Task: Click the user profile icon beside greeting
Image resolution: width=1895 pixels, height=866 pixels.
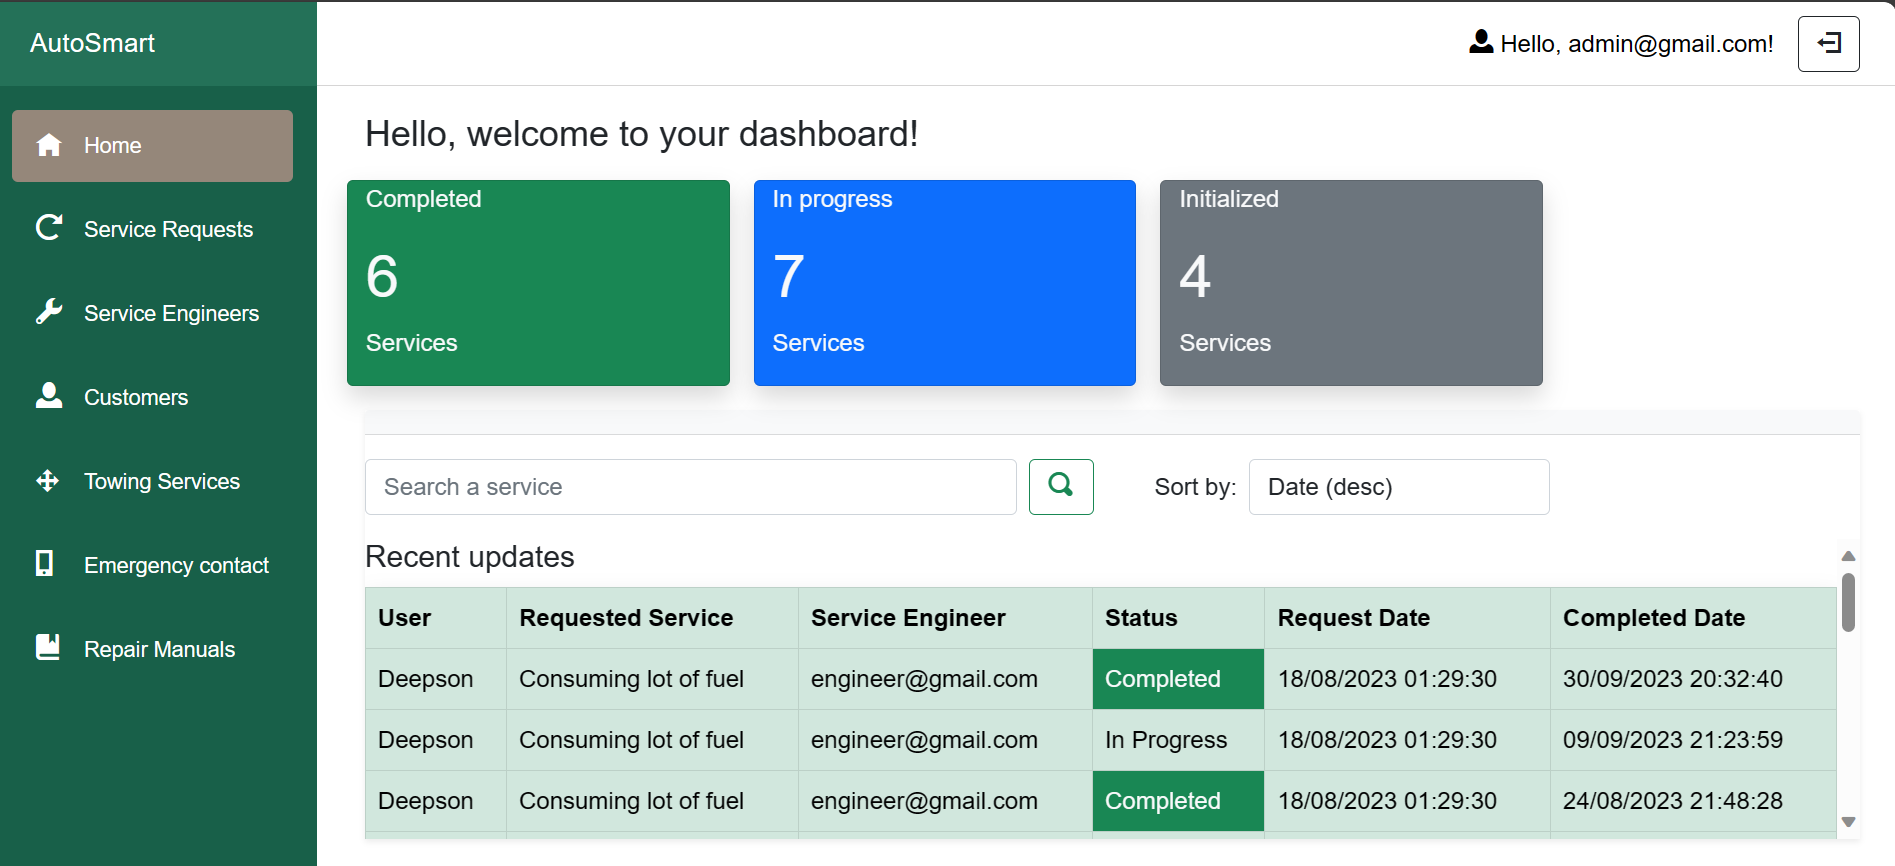Action: 1481,42
